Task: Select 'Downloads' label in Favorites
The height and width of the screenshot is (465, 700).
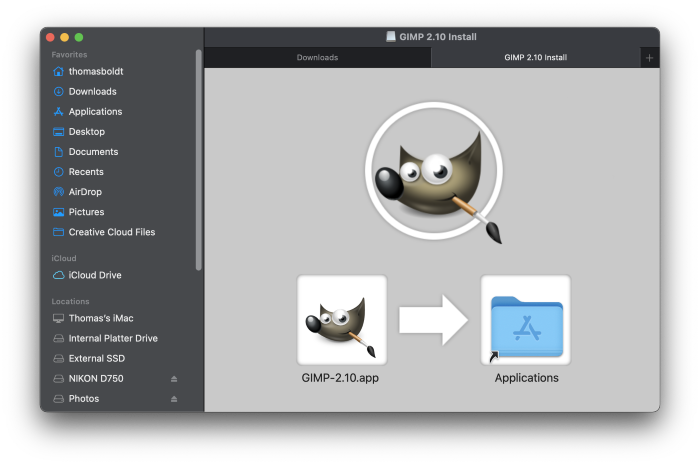Action: tap(92, 91)
